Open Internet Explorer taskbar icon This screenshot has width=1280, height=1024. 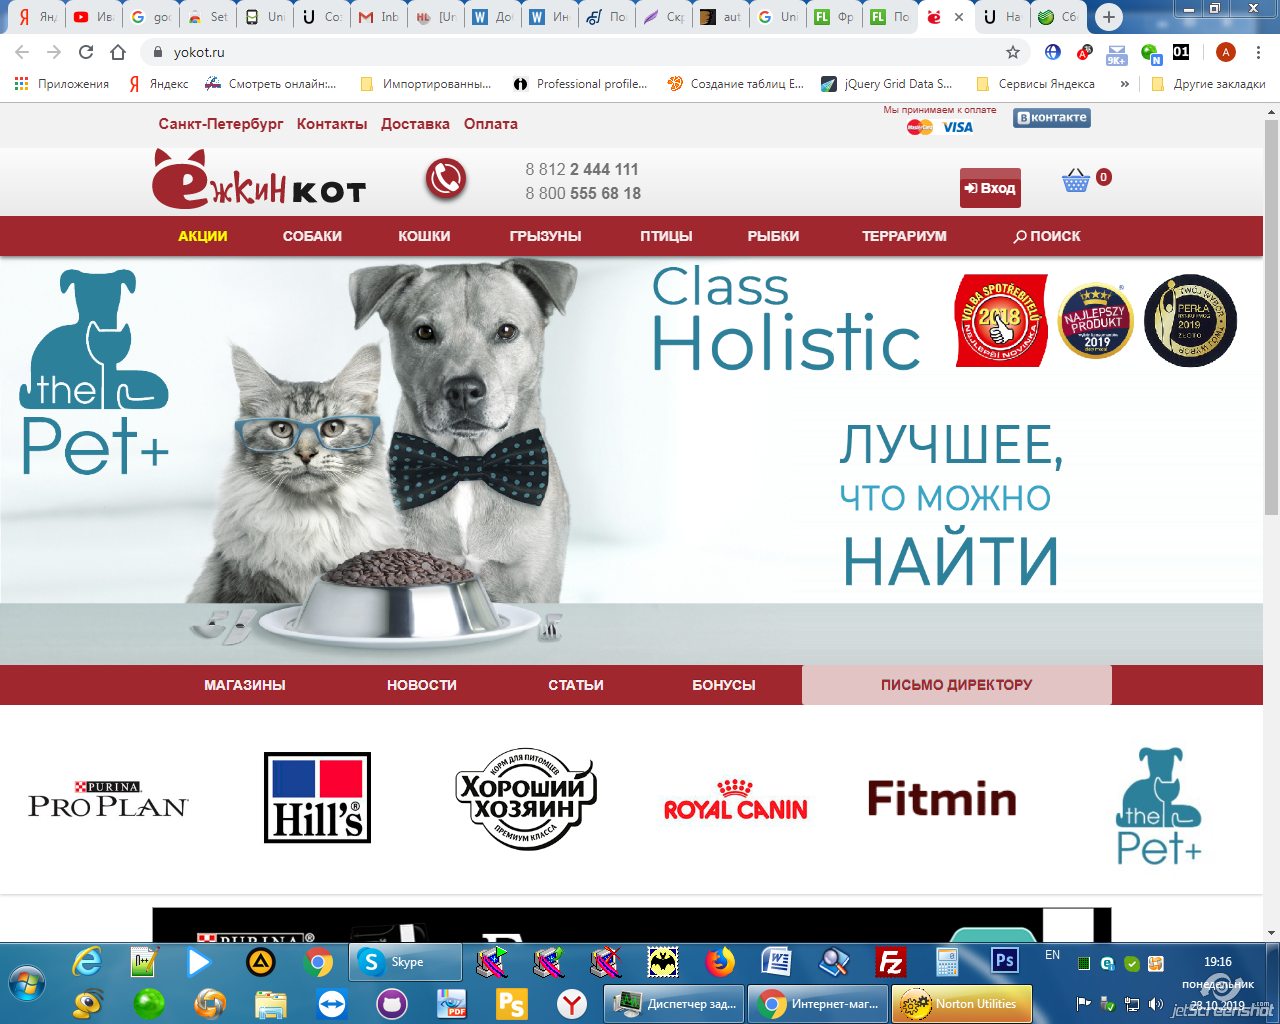[88, 962]
